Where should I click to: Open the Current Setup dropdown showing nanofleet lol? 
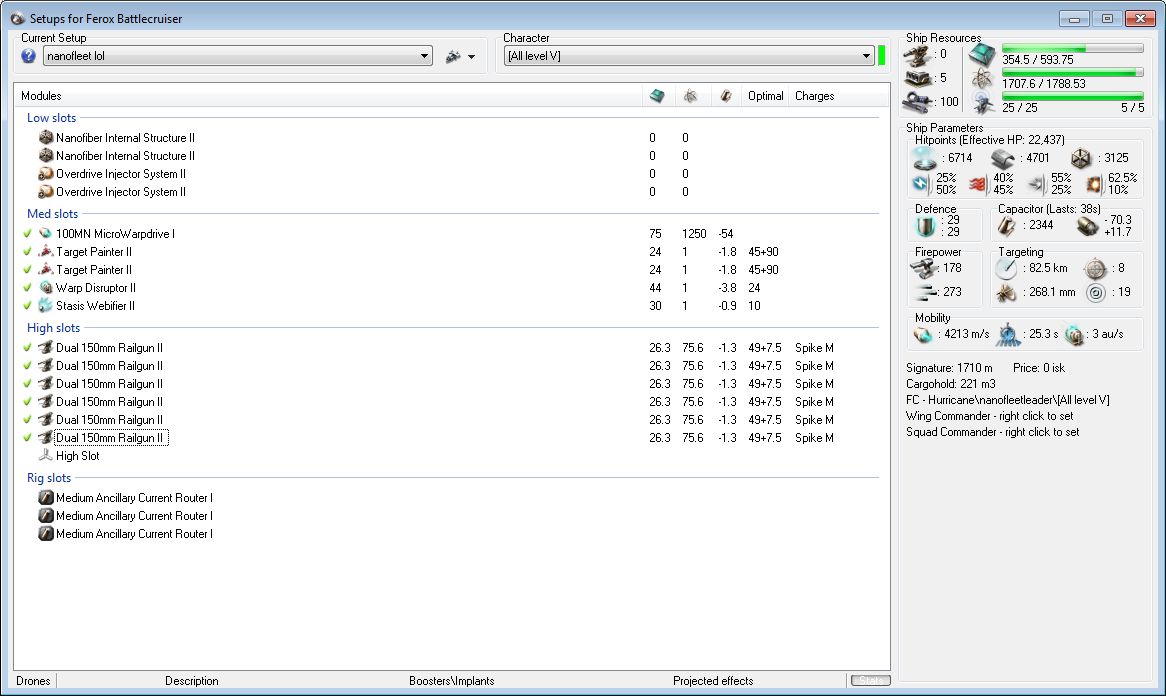click(238, 56)
